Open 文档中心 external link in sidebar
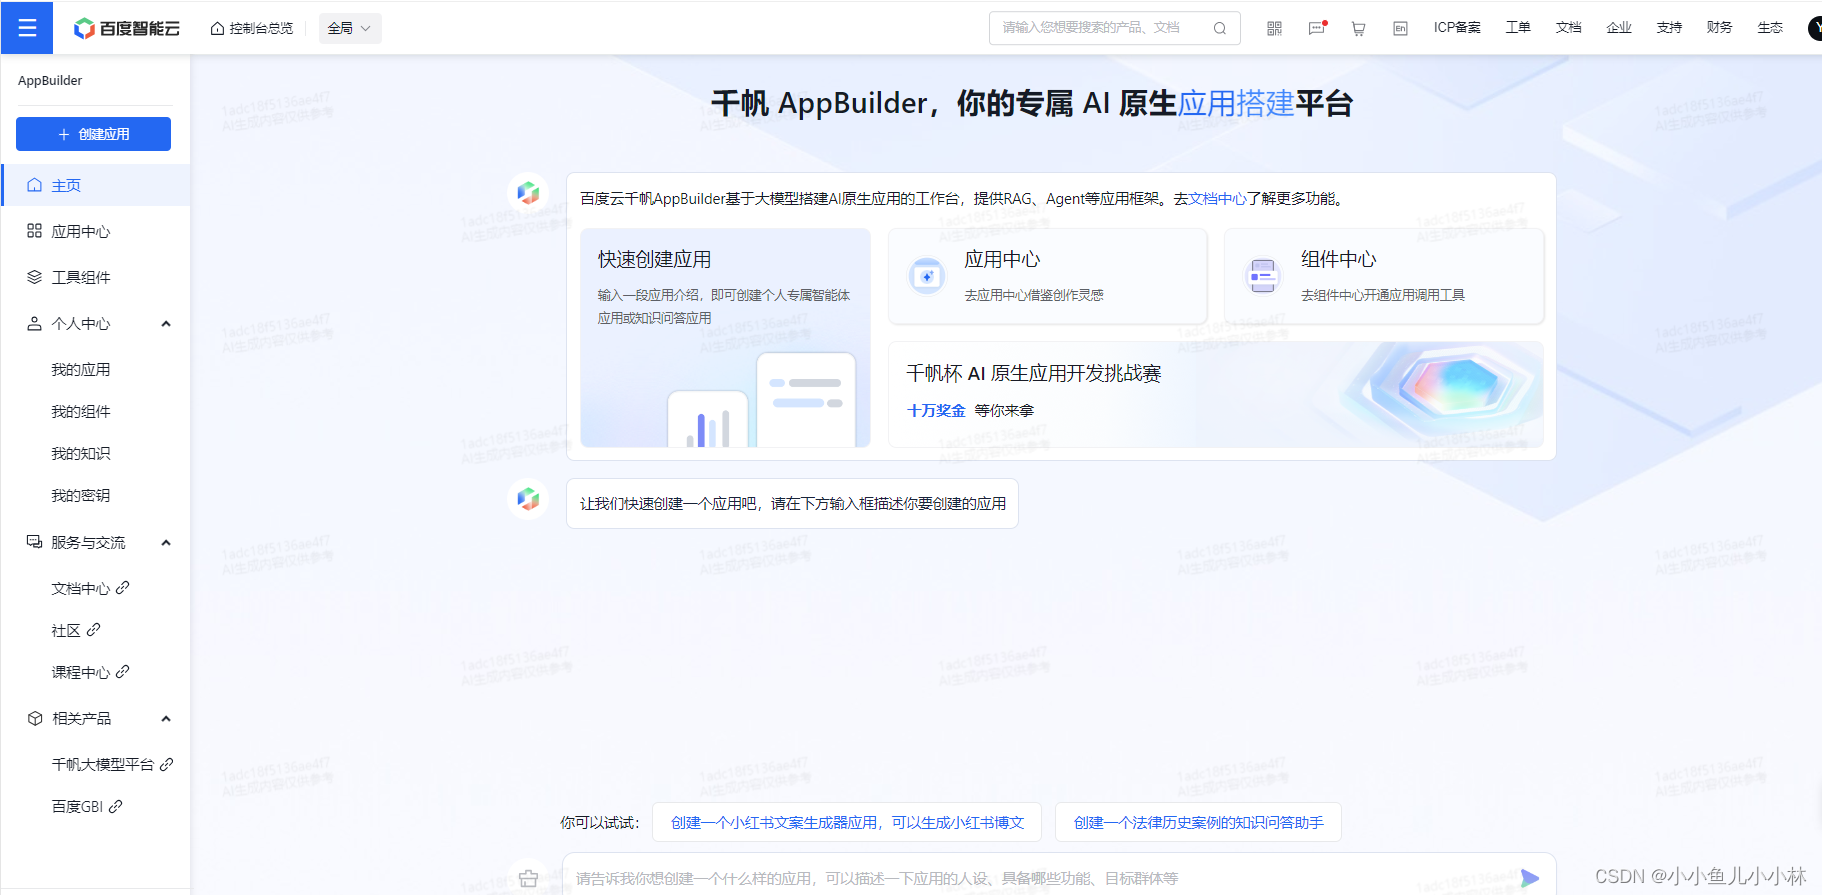Viewport: 1822px width, 895px height. click(x=90, y=588)
